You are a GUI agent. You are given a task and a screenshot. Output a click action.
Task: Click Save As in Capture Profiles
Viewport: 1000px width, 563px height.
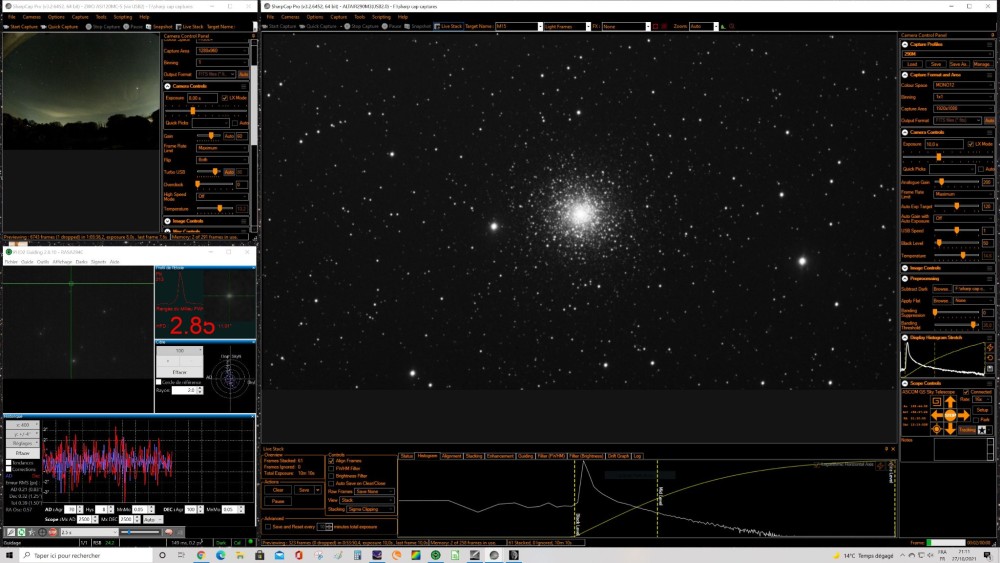[x=959, y=64]
